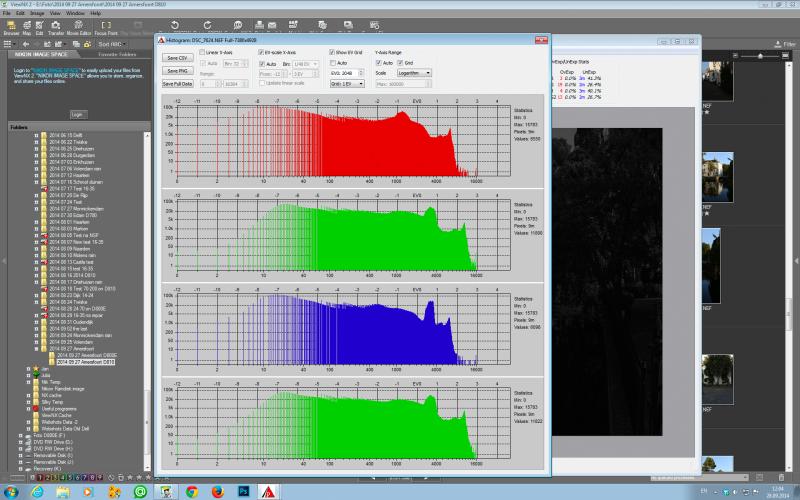The width and height of the screenshot is (800, 500).
Task: Rotate image counterclockwise toolbar icon
Action: (174, 25)
